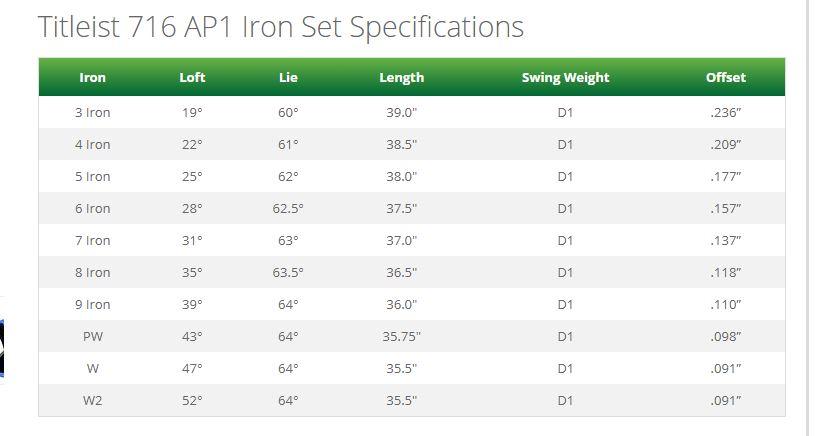Click the Length column header
This screenshot has height=436, width=819.
pyautogui.click(x=401, y=77)
